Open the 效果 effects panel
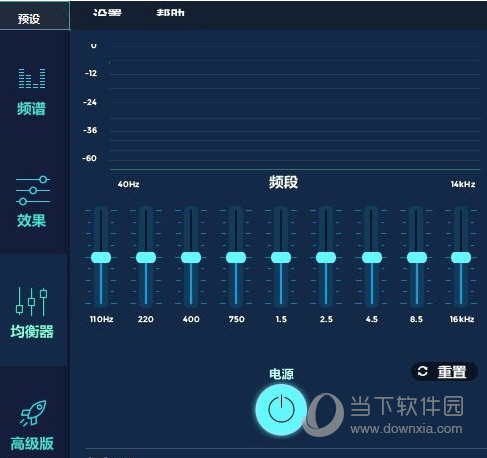This screenshot has width=487, height=458. click(x=32, y=202)
